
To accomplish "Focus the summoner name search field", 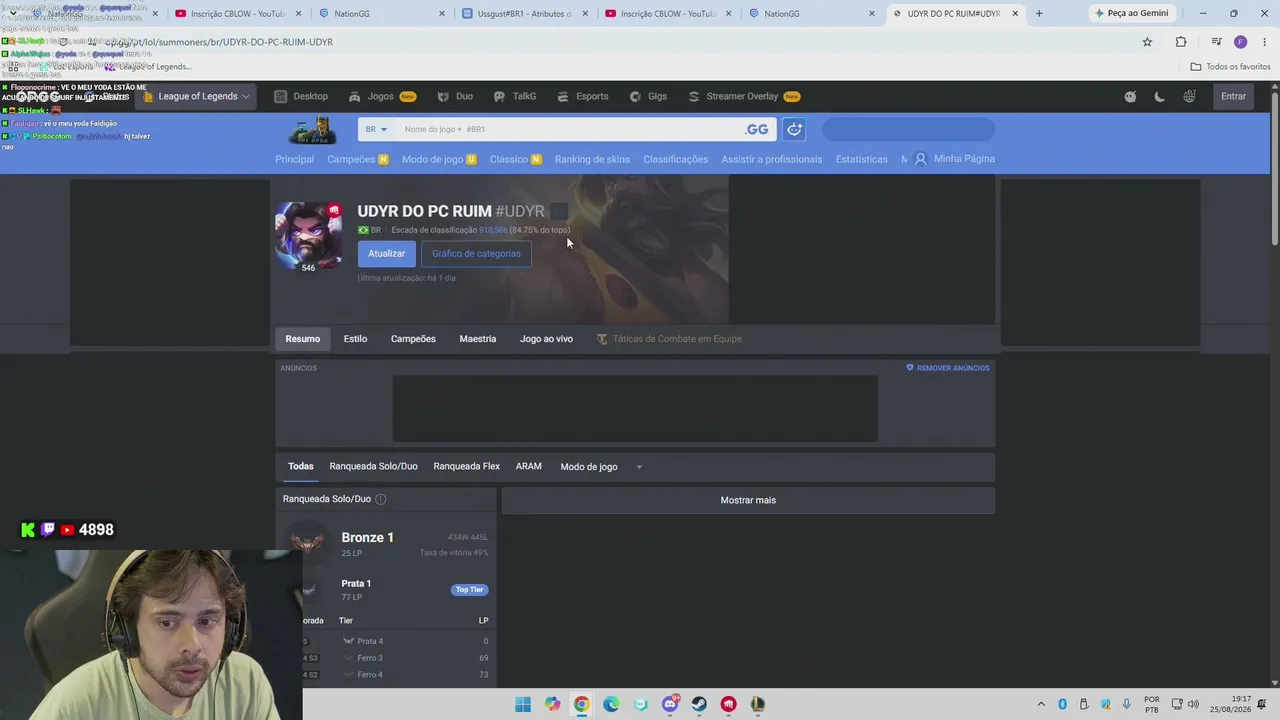I will click(x=568, y=129).
